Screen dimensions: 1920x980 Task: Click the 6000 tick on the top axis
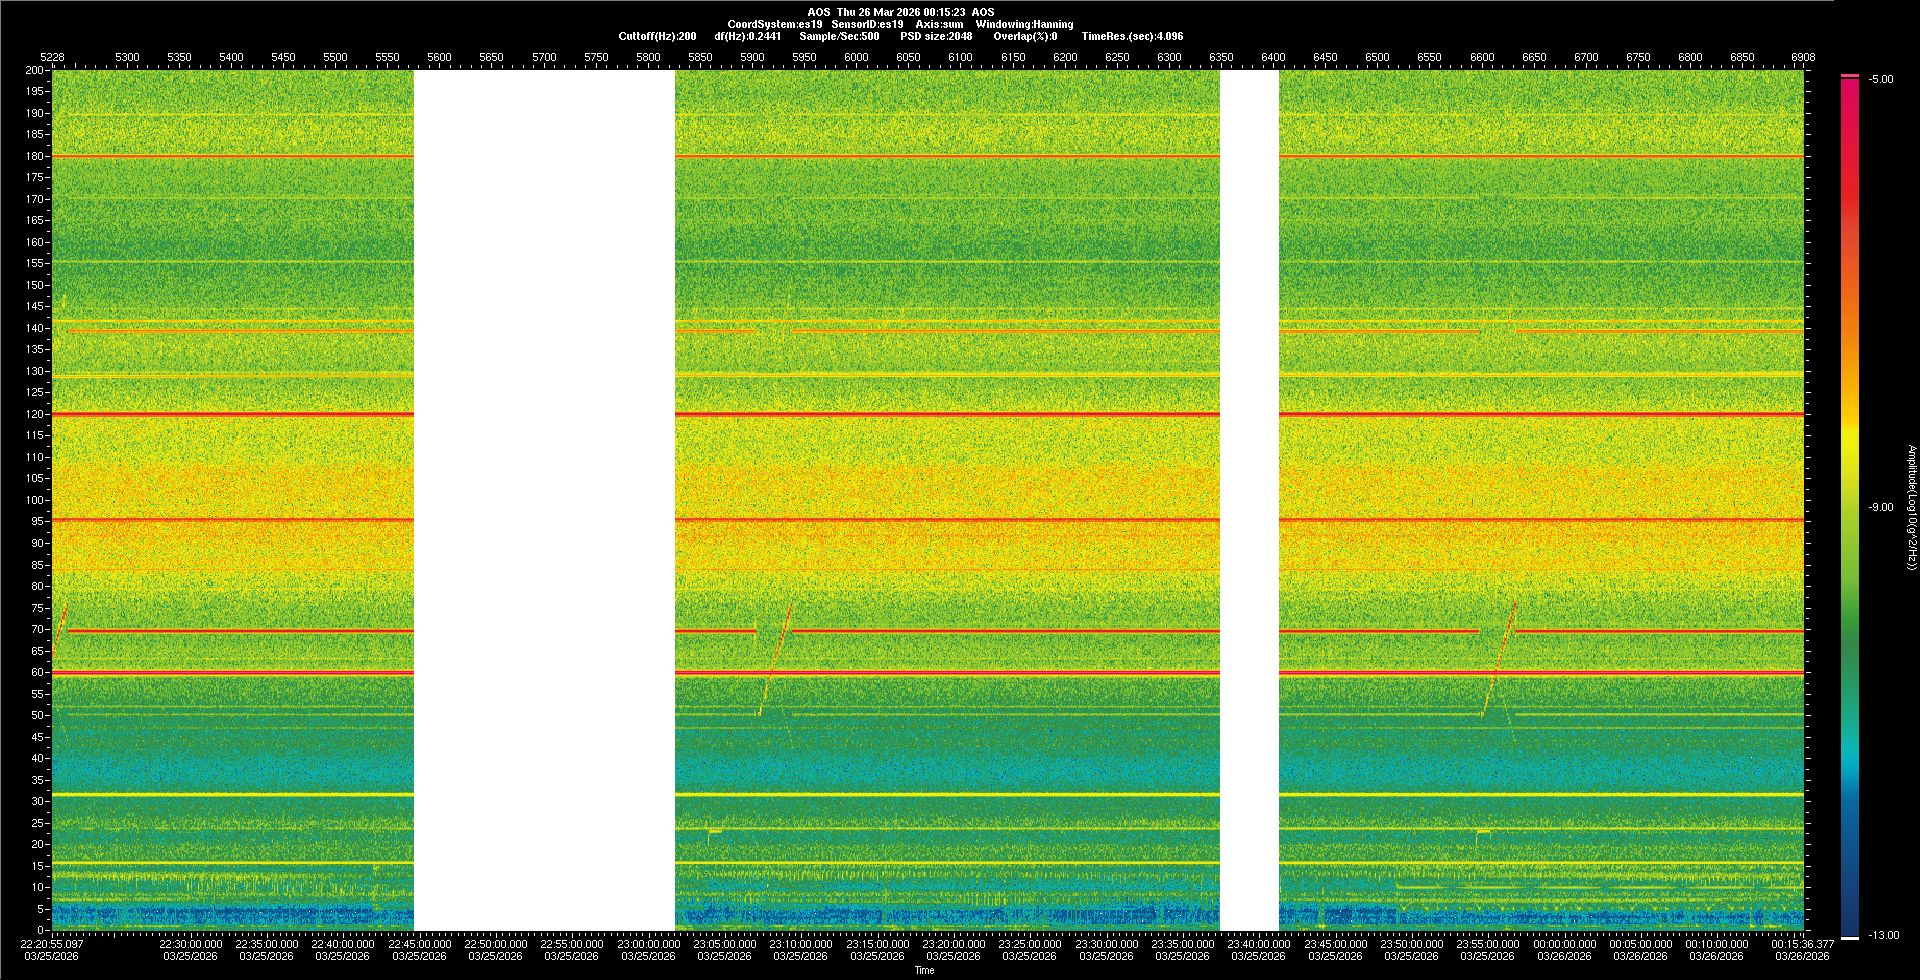(x=856, y=57)
